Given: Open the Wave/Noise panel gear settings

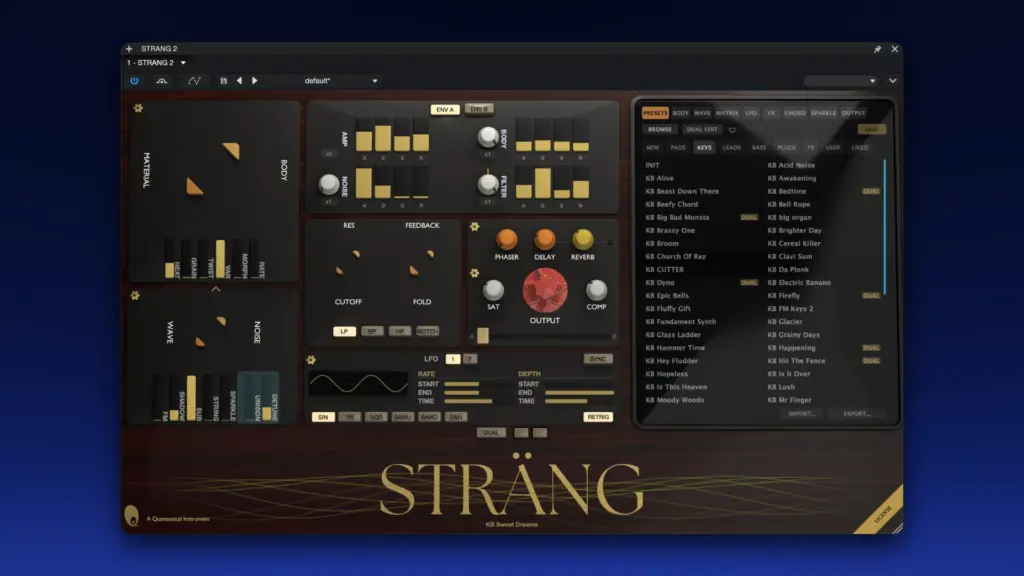Looking at the screenshot, I should [x=135, y=296].
